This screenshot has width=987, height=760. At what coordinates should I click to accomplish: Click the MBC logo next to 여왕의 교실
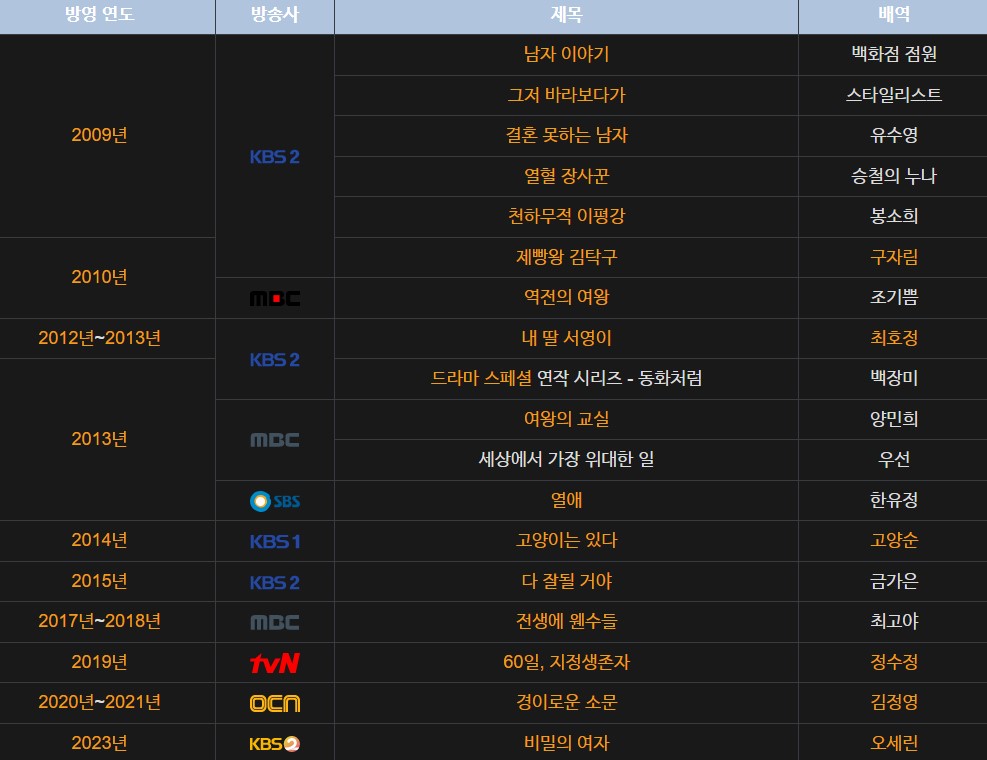point(274,440)
